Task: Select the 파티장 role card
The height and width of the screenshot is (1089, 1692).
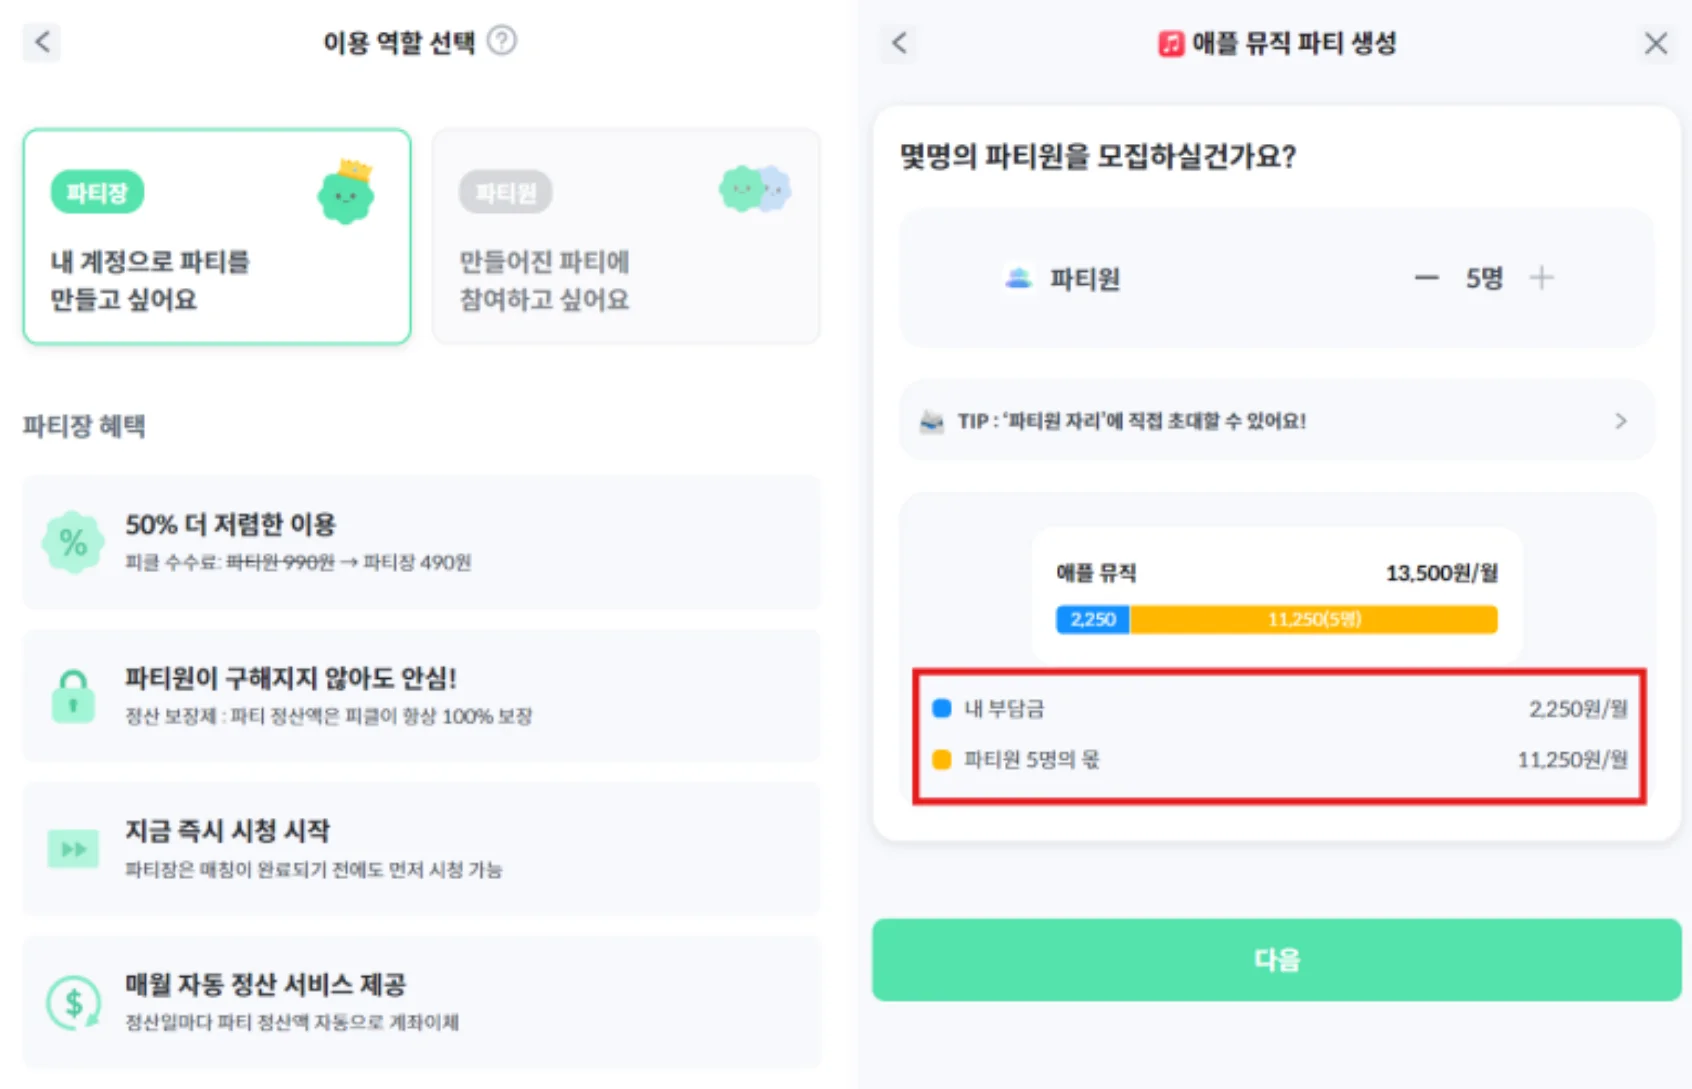Action: pyautogui.click(x=217, y=237)
